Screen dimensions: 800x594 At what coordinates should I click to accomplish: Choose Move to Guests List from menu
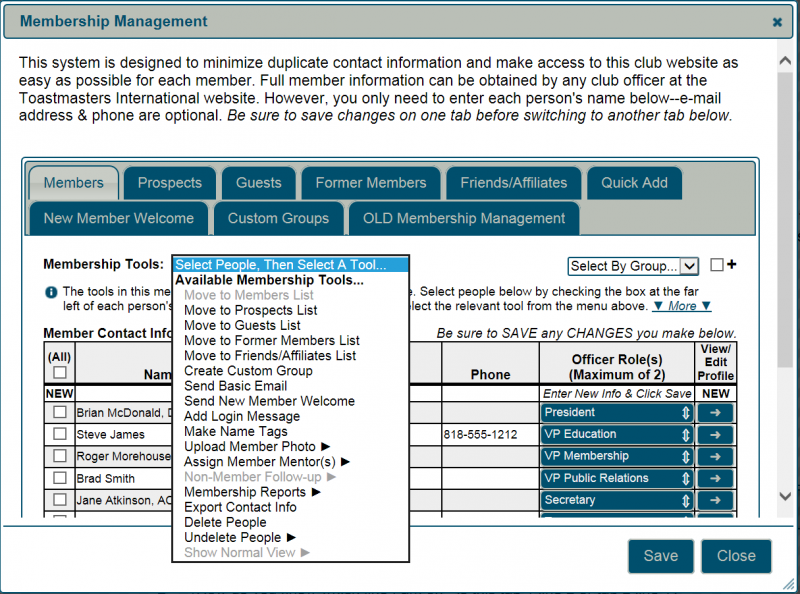tap(242, 325)
